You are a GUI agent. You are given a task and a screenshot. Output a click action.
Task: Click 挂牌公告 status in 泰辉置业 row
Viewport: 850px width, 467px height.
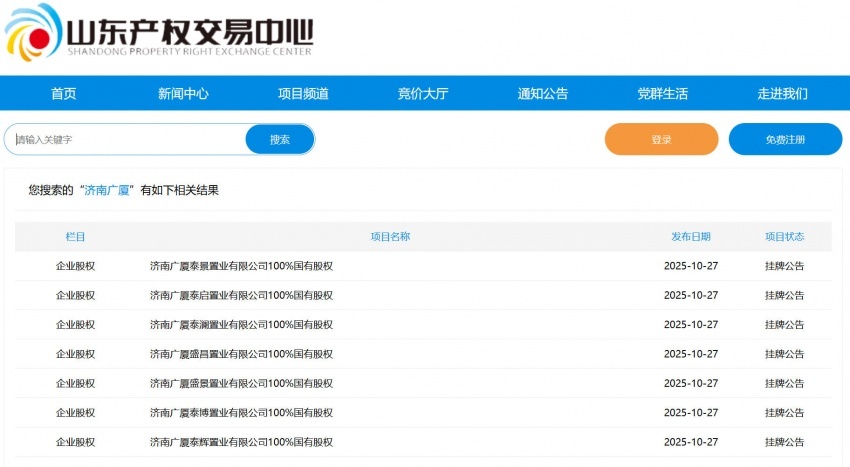click(784, 442)
